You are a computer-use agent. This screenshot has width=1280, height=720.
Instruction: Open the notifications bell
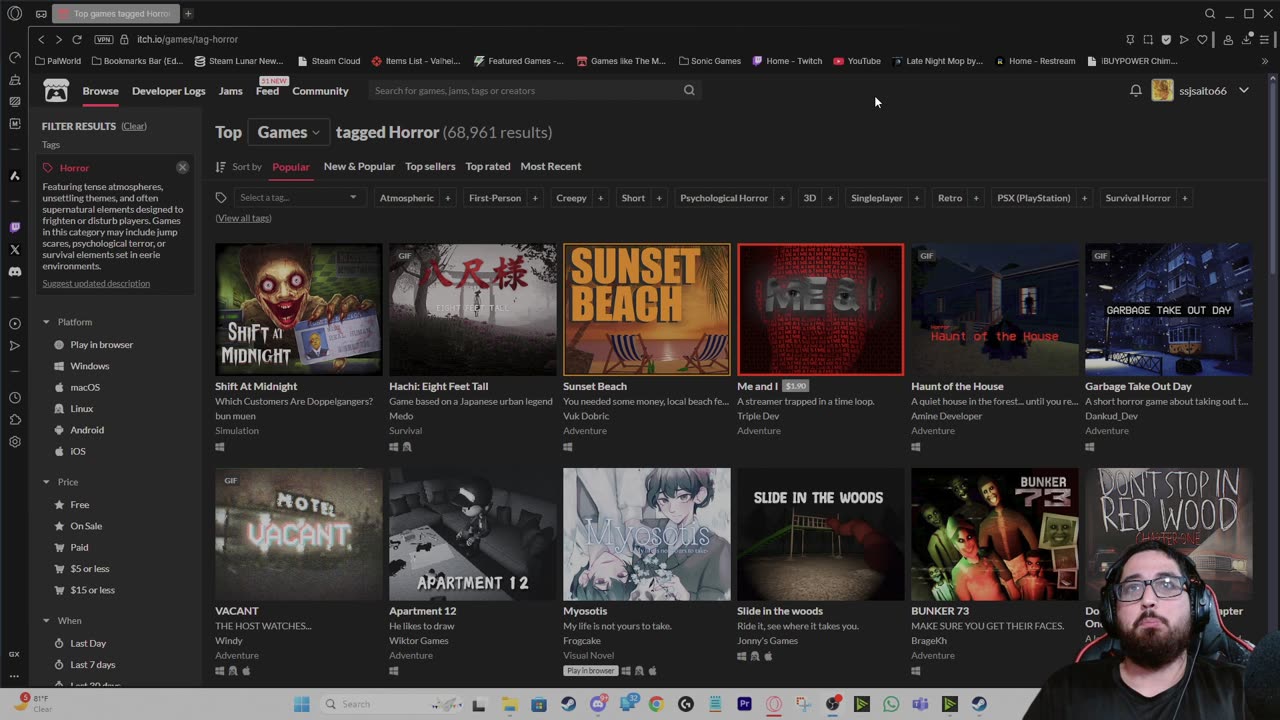tap(1136, 91)
